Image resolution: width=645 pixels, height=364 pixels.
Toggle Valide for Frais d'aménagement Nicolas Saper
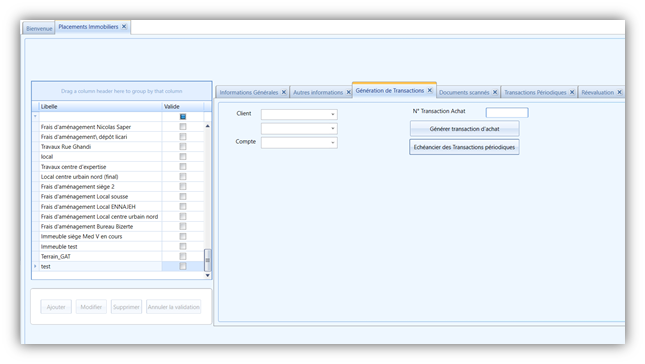(x=183, y=127)
